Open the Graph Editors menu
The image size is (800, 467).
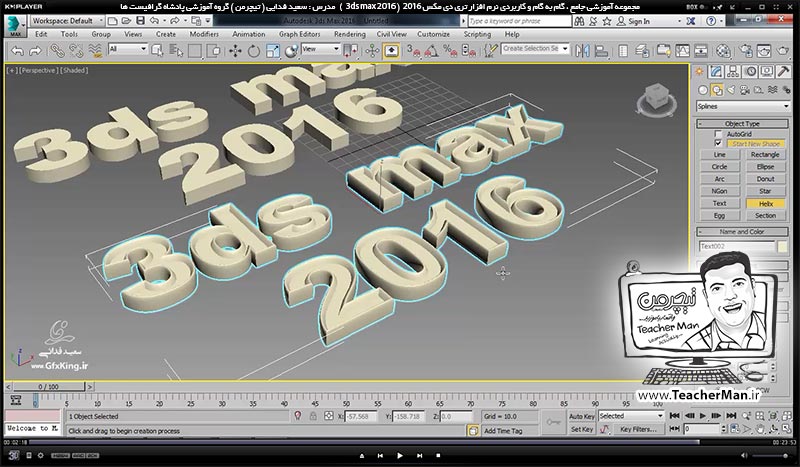(299, 34)
